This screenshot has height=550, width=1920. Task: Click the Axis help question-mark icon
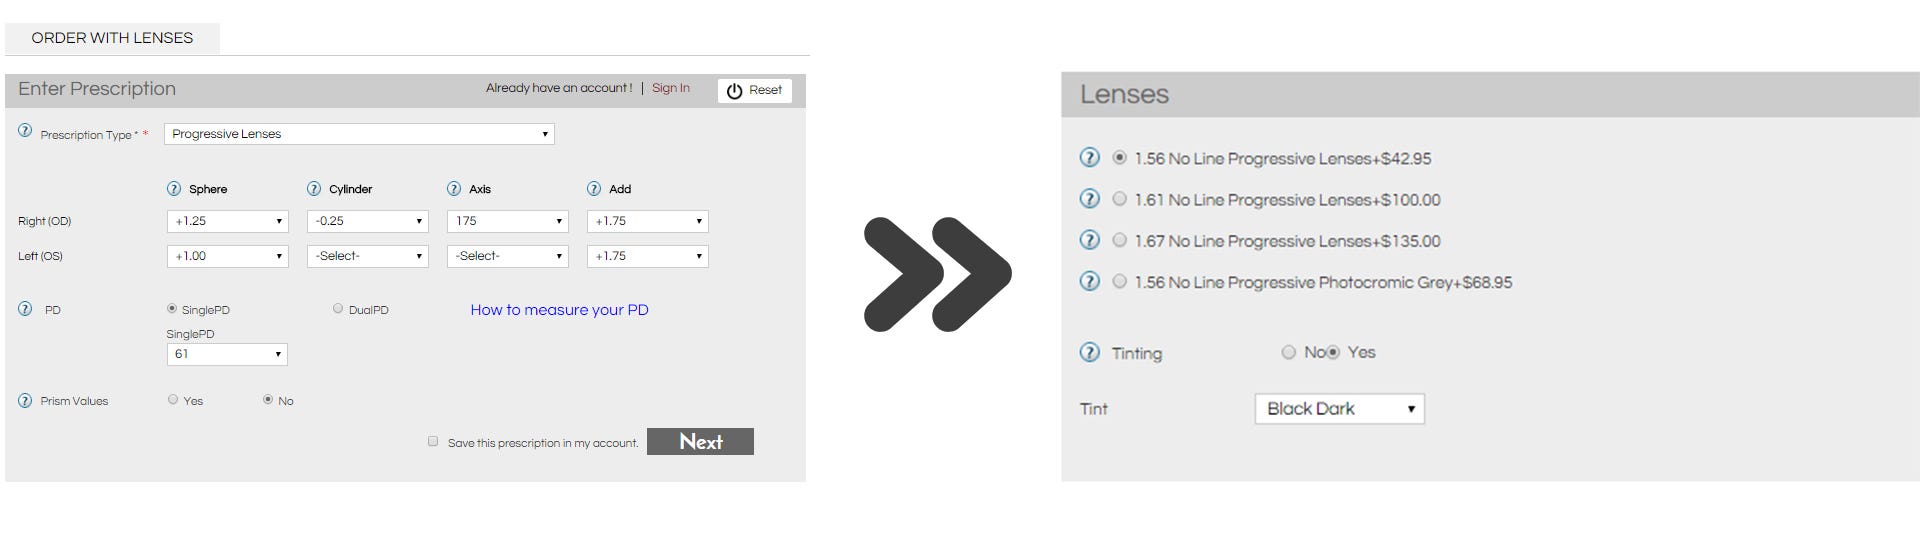click(x=454, y=189)
